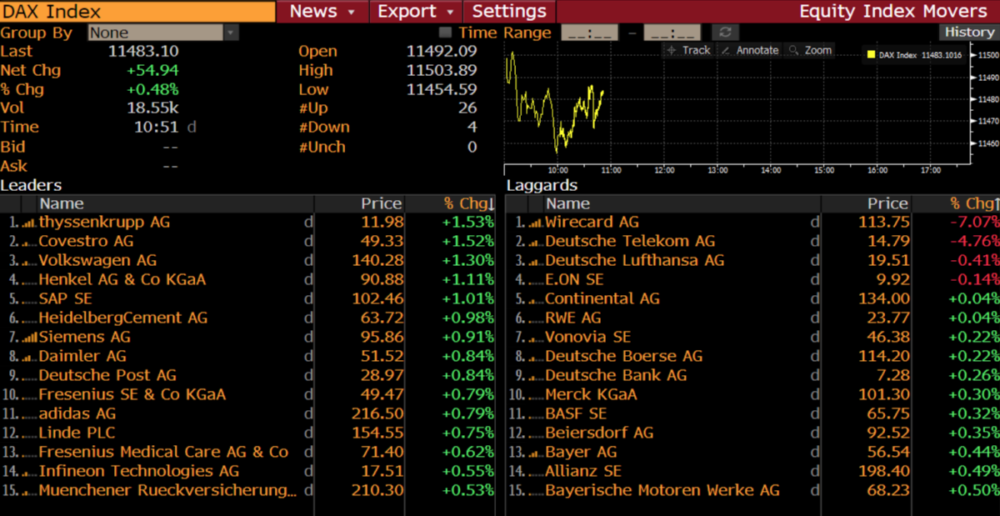Click volume bars icon beside Deutsche Bank AG

(x=536, y=376)
